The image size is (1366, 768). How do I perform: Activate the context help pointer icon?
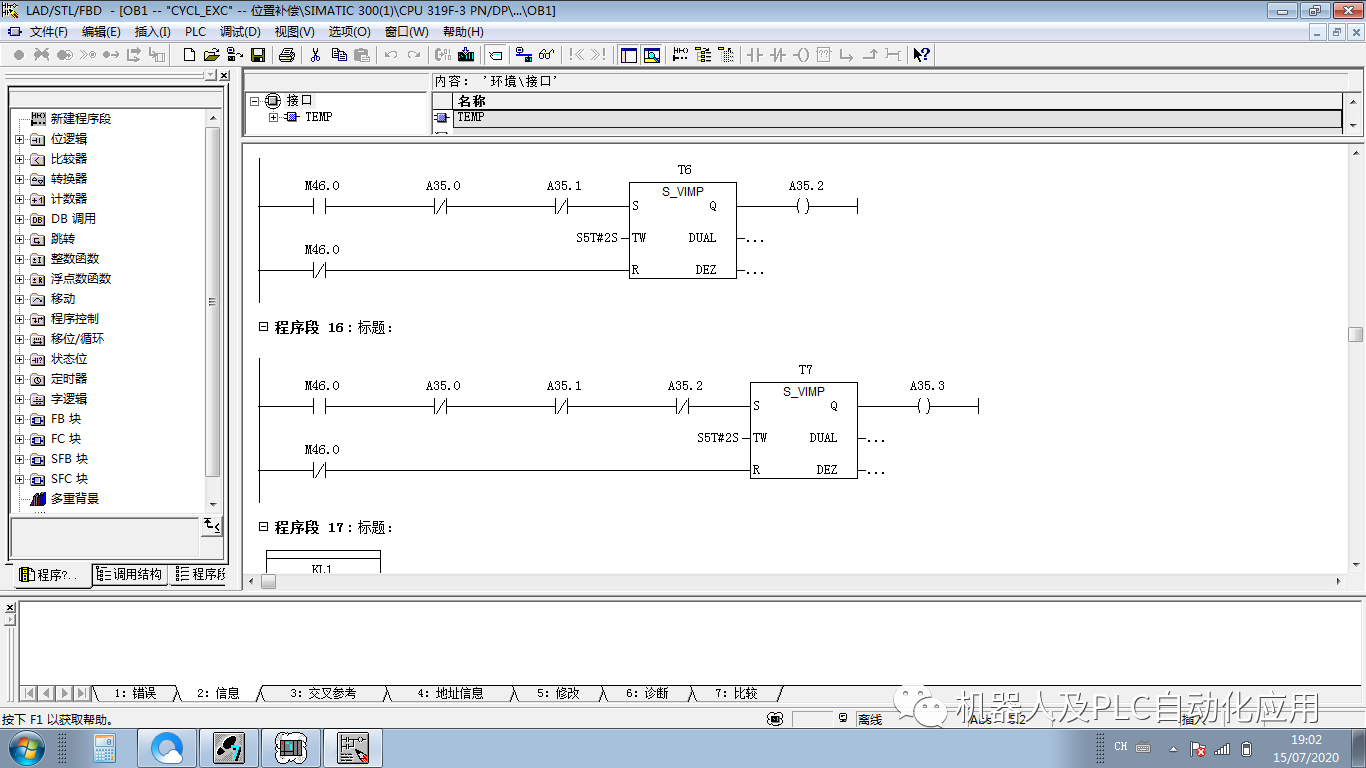tap(922, 55)
